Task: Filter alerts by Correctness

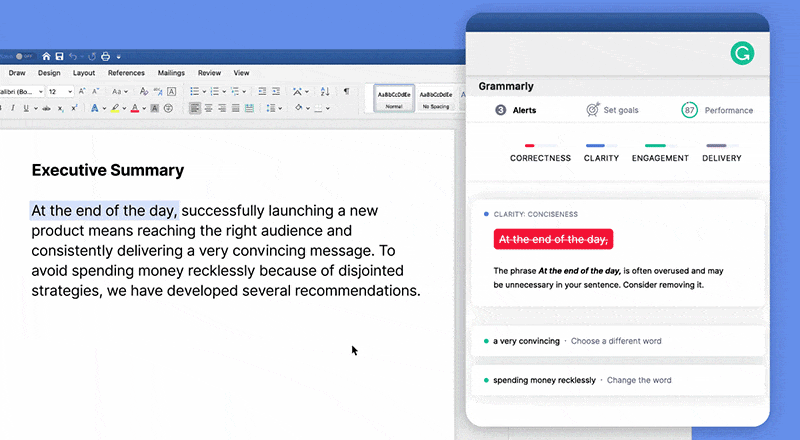Action: tap(540, 154)
